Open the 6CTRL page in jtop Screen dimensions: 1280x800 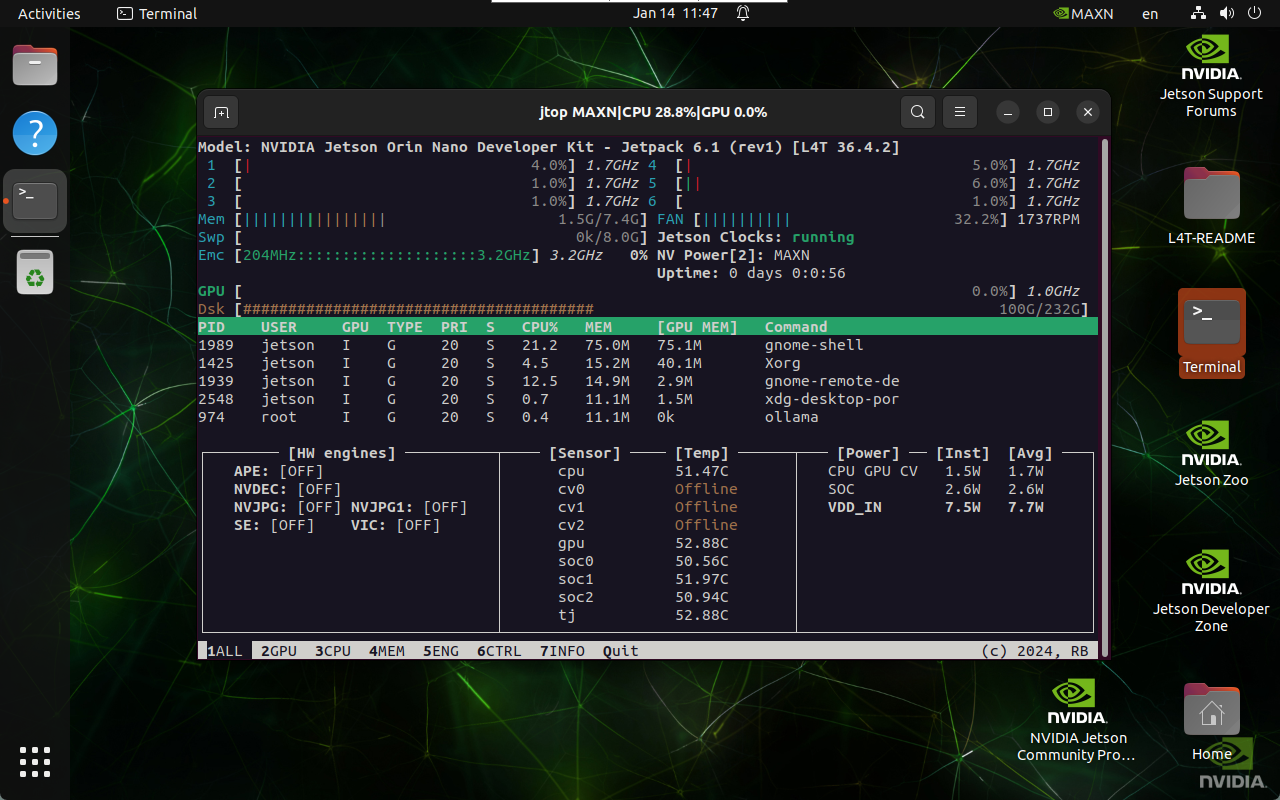(x=499, y=651)
